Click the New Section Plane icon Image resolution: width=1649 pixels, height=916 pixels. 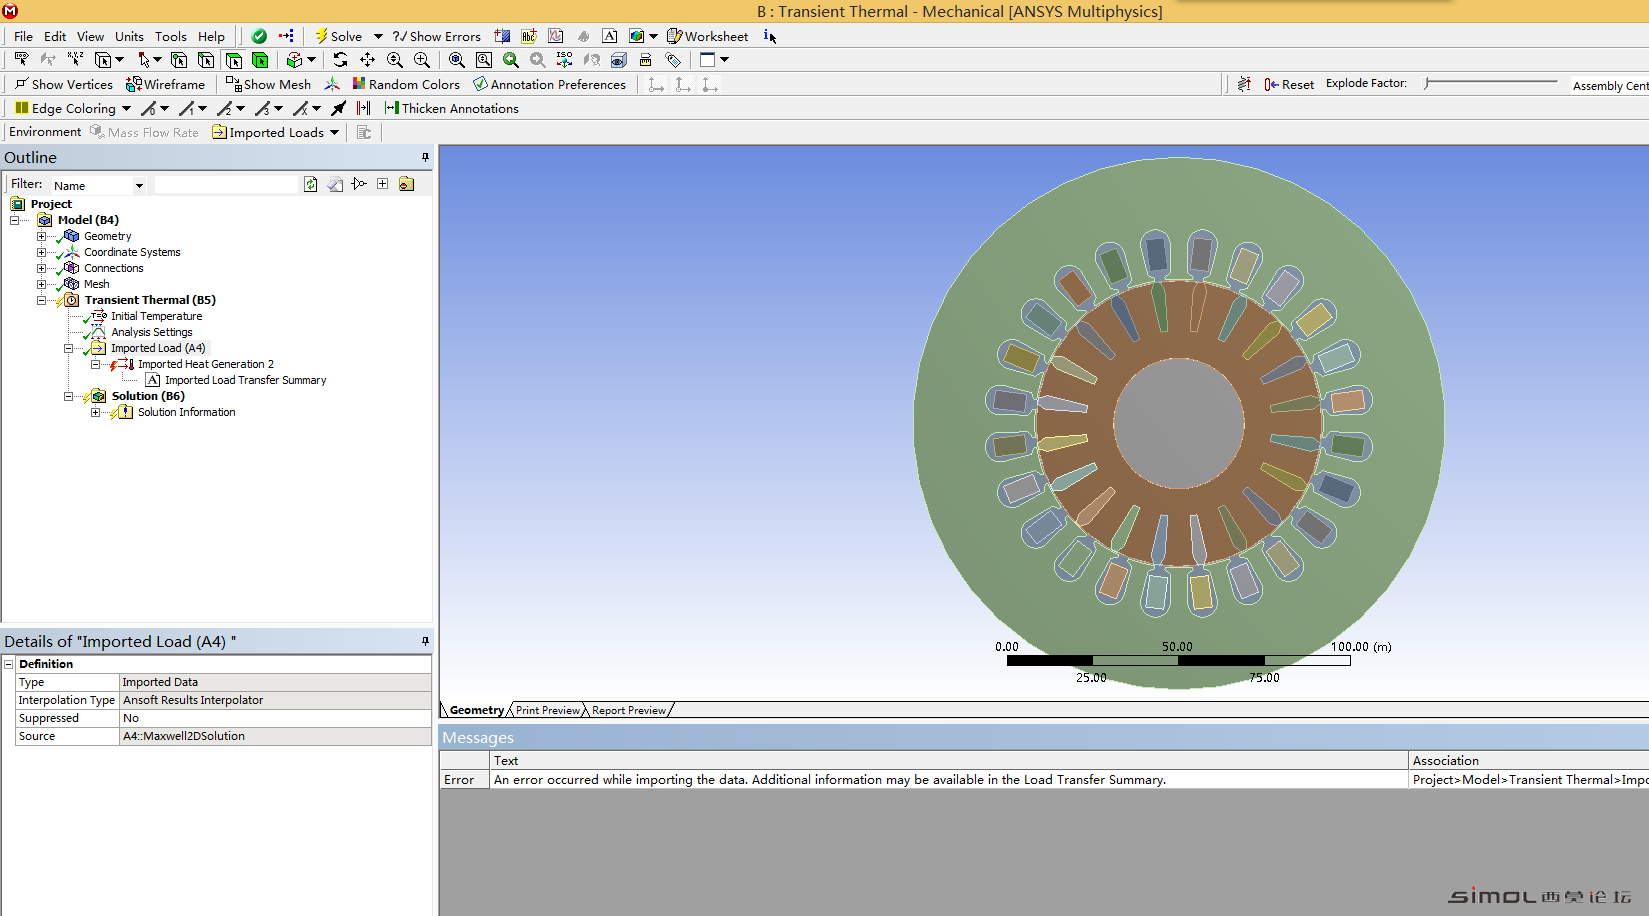pyautogui.click(x=502, y=36)
